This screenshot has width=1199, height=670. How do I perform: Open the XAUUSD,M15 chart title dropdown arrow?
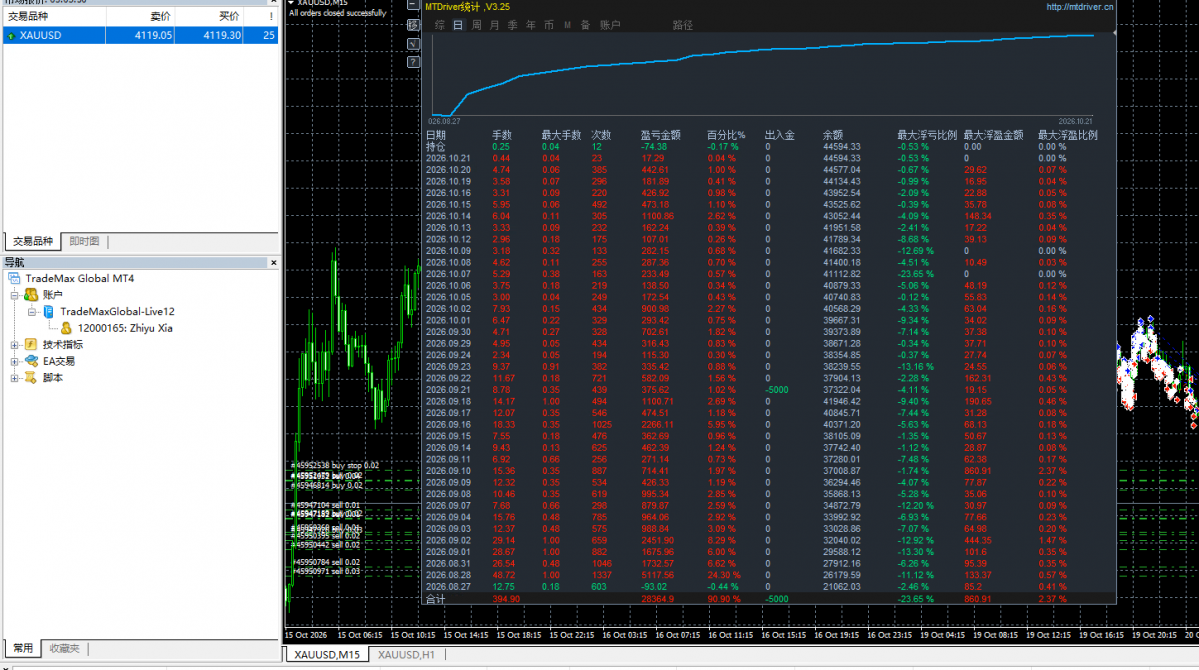point(291,3)
